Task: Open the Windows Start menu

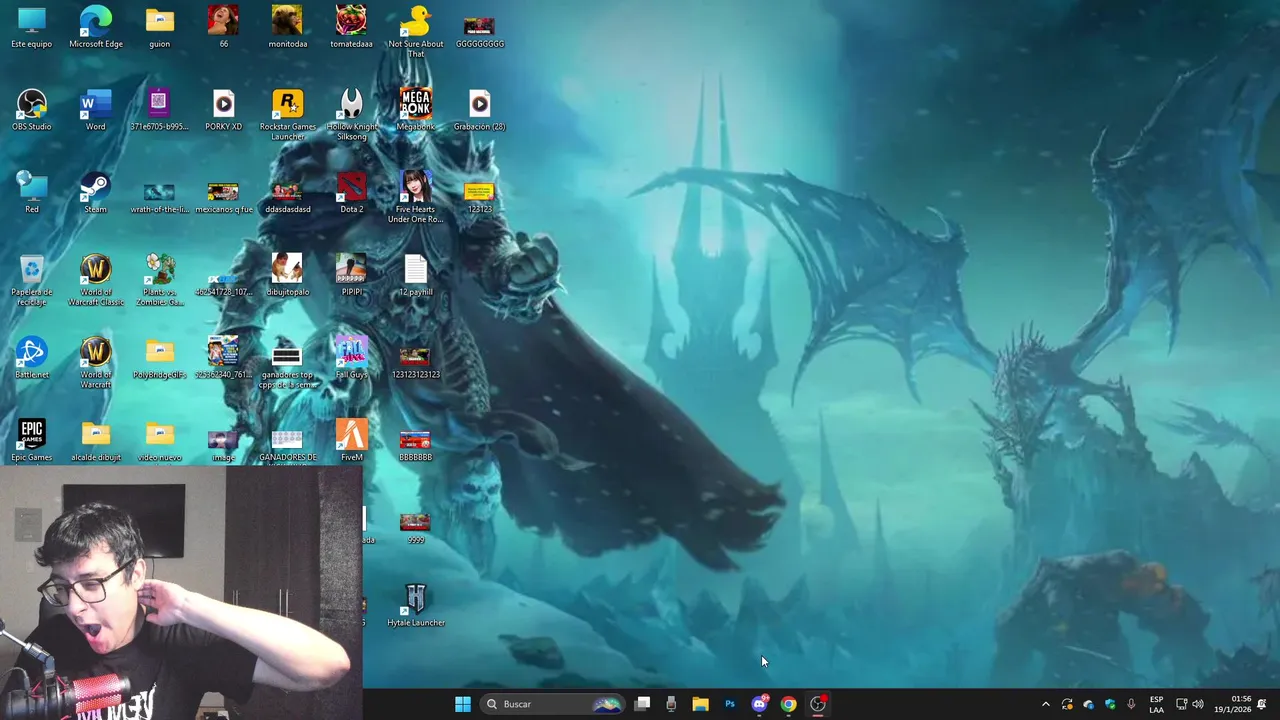Action: click(x=463, y=704)
